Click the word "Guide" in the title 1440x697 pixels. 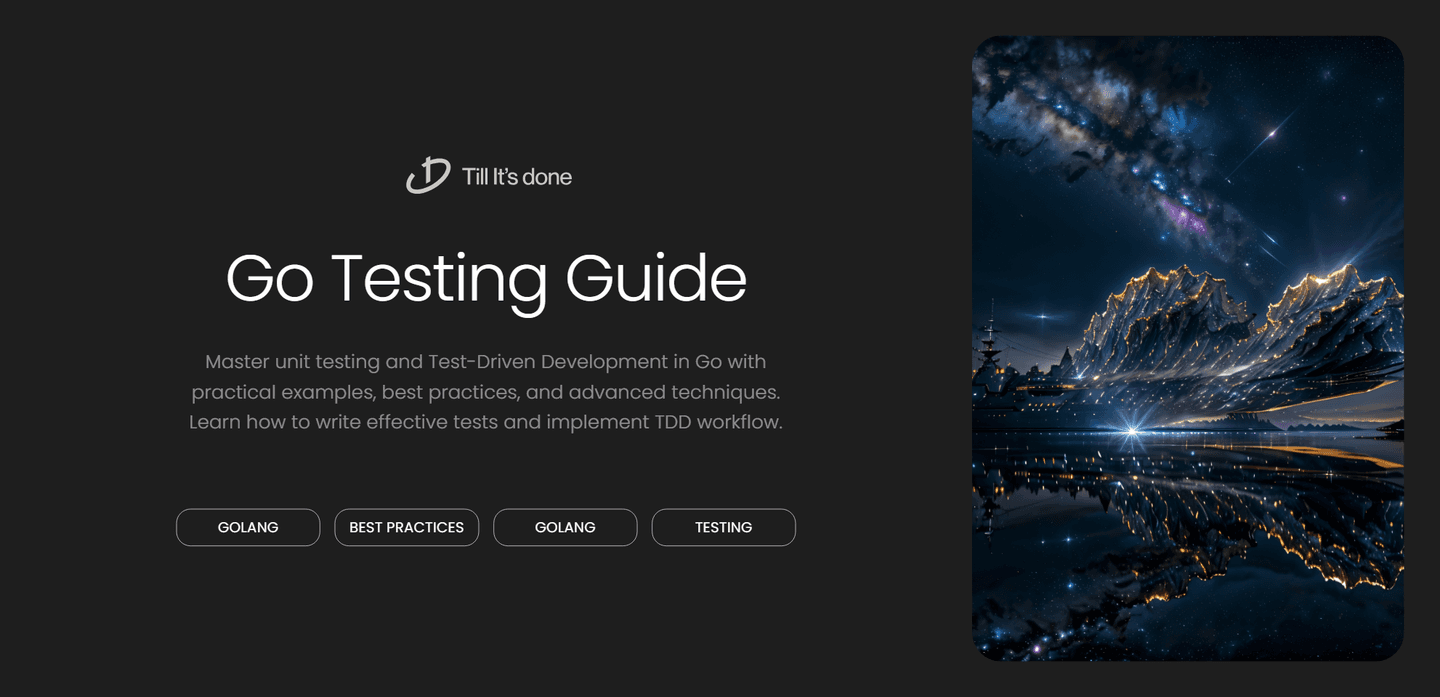(656, 278)
